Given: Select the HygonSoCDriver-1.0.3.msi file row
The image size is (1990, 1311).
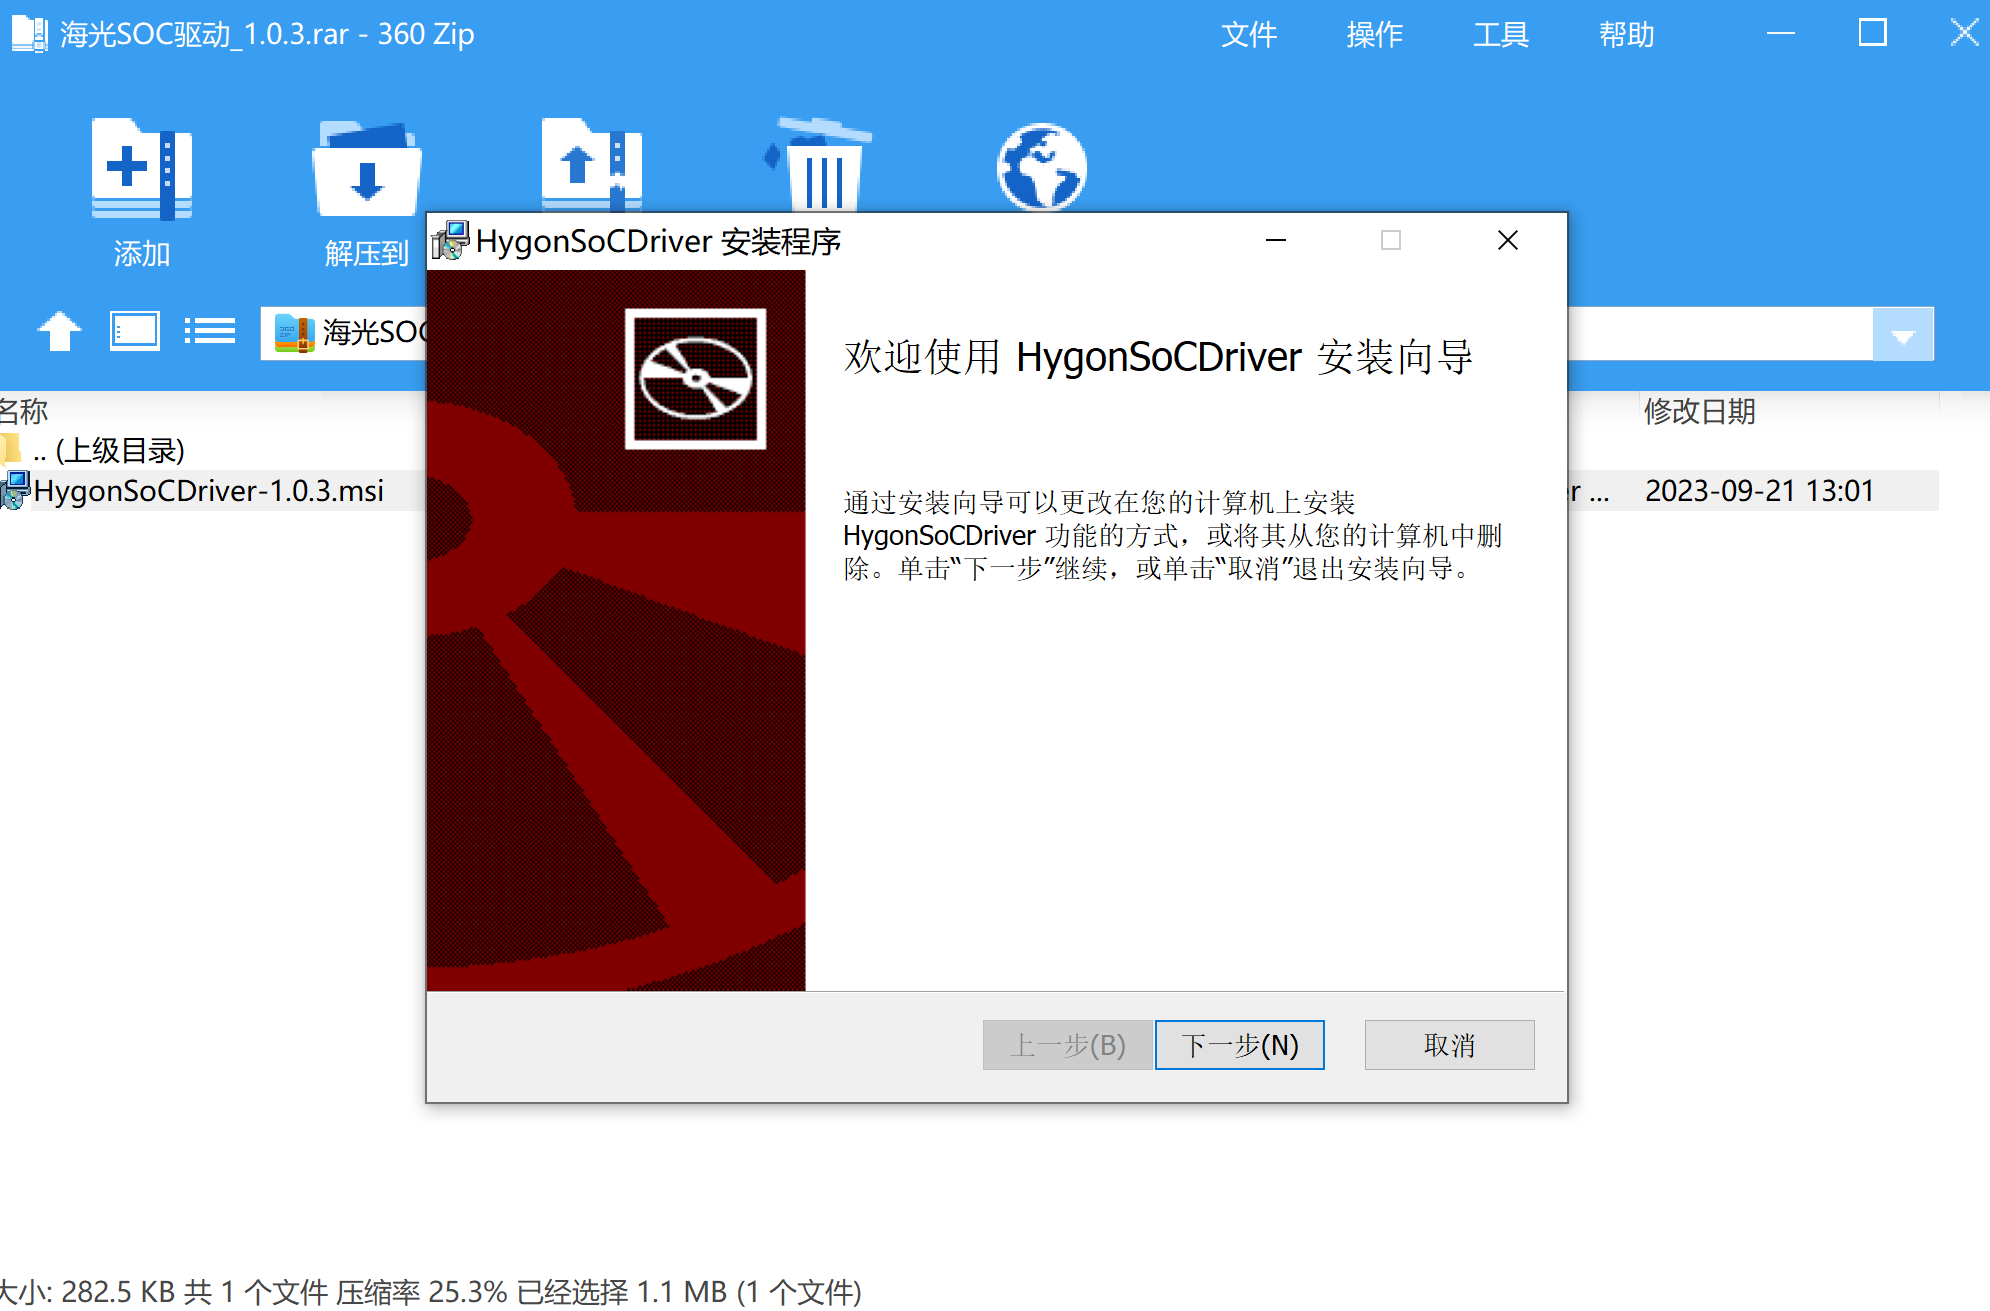Looking at the screenshot, I should point(970,490).
